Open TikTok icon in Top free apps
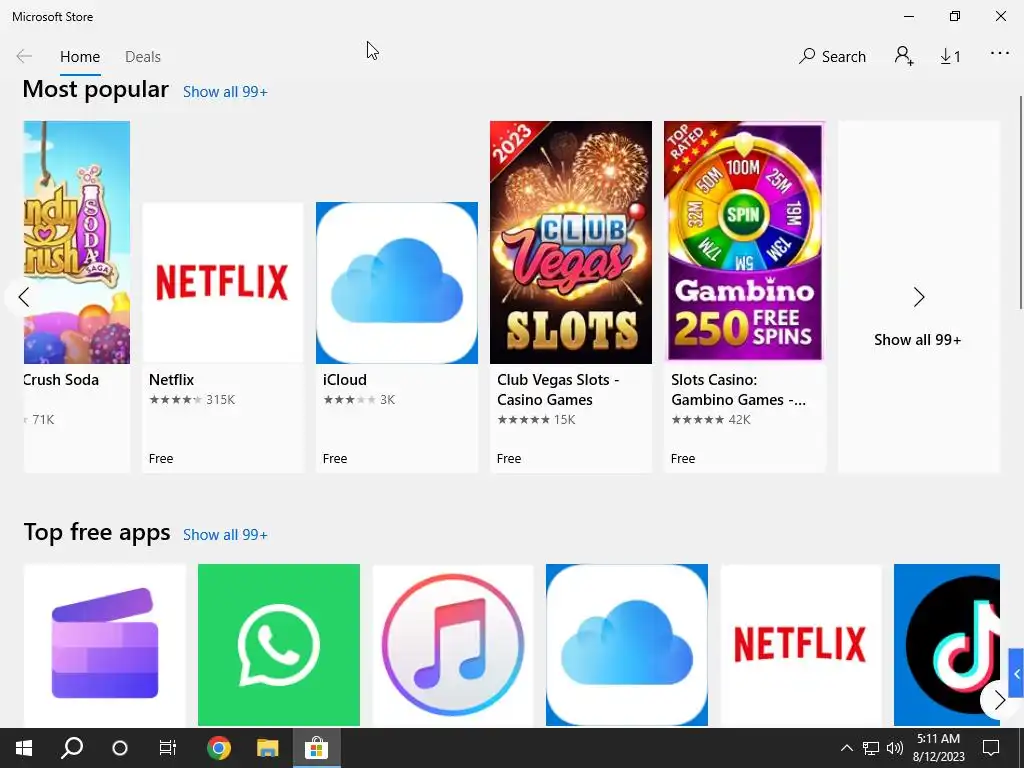The width and height of the screenshot is (1024, 768). coord(947,645)
